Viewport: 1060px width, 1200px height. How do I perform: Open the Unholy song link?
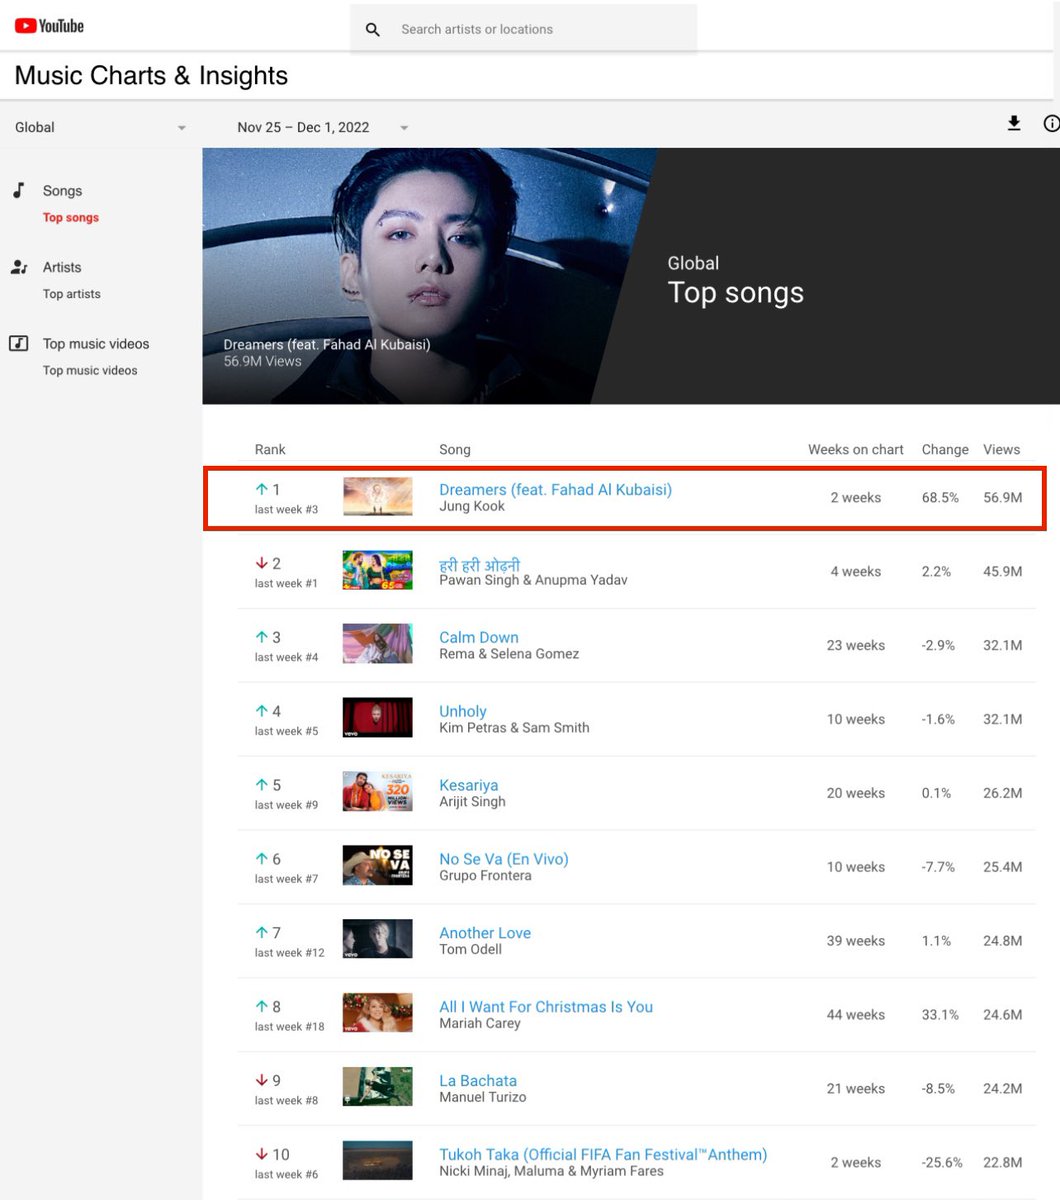pyautogui.click(x=463, y=711)
